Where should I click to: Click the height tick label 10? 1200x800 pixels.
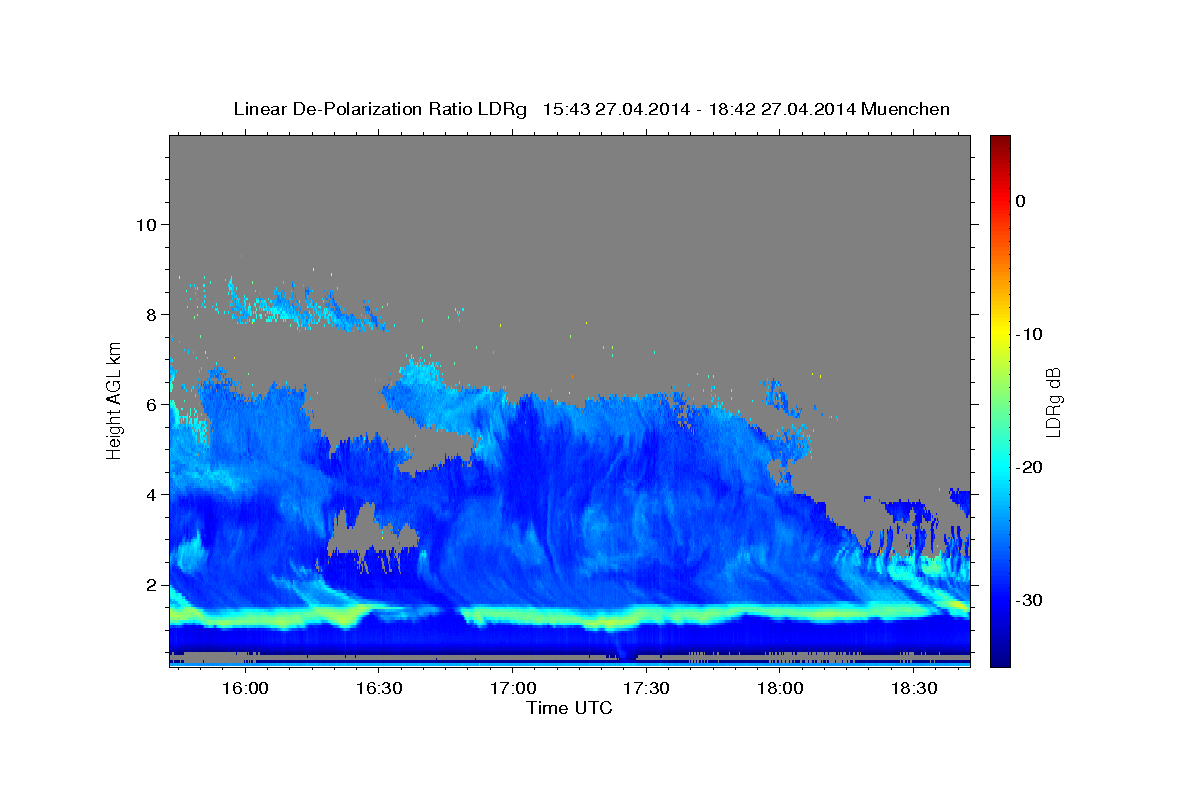146,224
